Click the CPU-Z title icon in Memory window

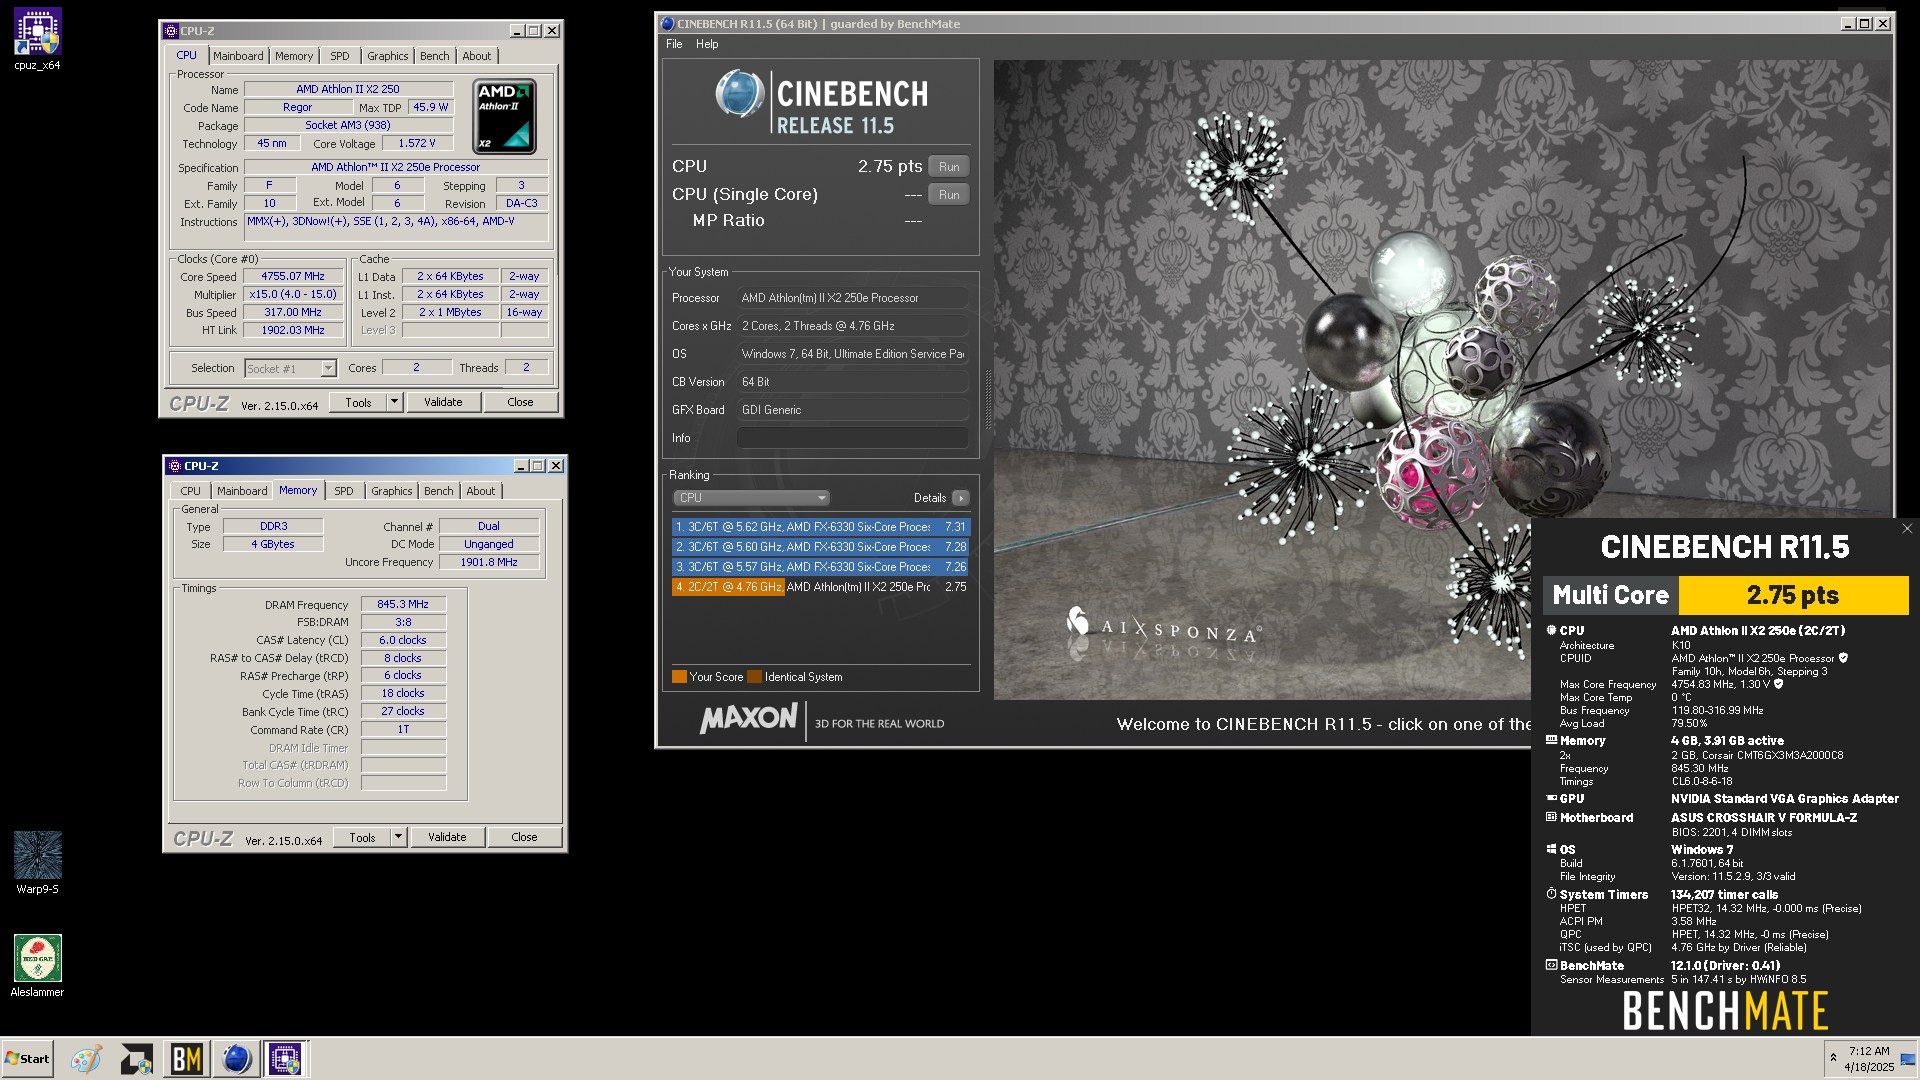175,466
